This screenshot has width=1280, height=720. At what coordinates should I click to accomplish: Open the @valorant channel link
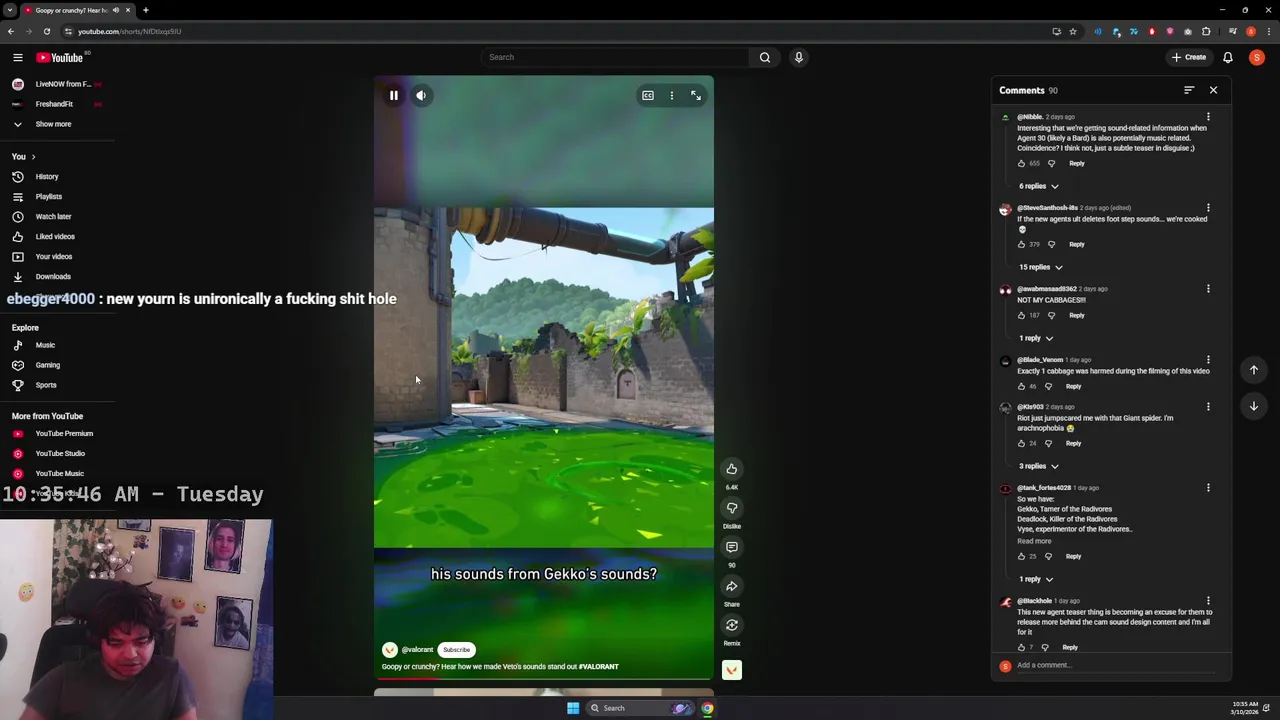417,650
